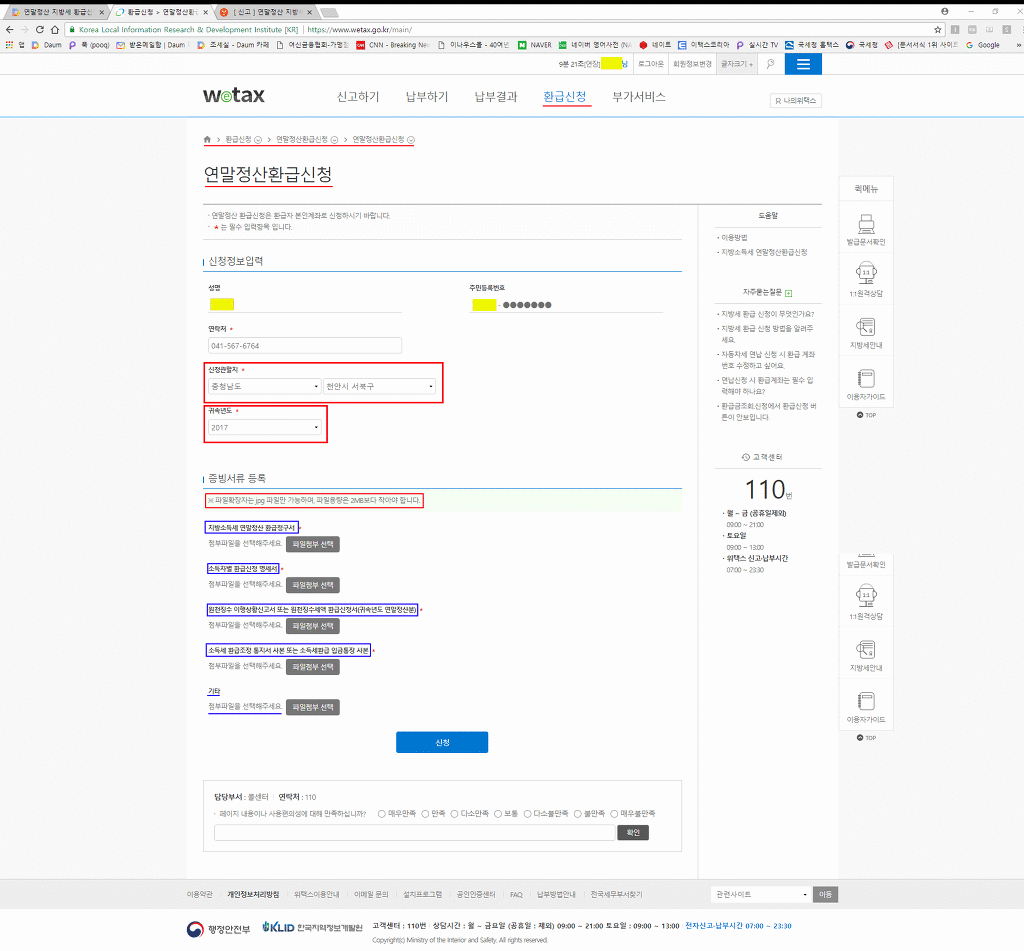
Task: Open the Chrome profile avatar icon
Action: click(944, 11)
